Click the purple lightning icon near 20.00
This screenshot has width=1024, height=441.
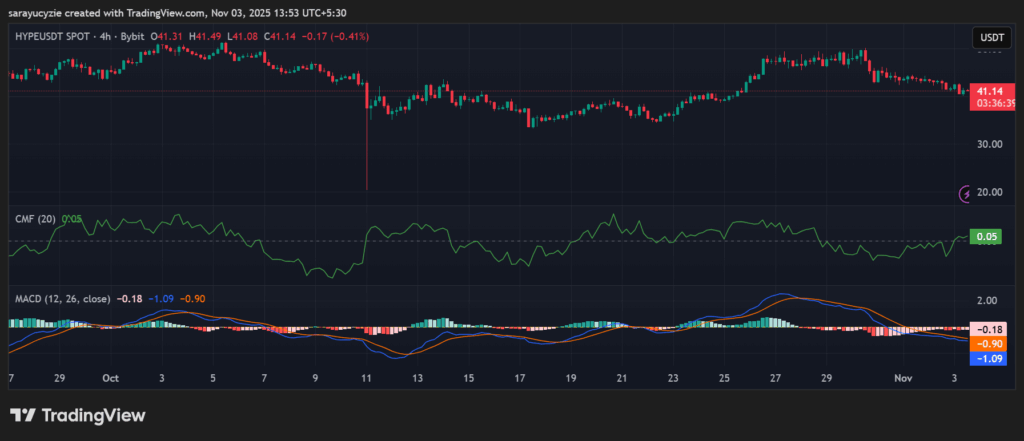tap(966, 193)
